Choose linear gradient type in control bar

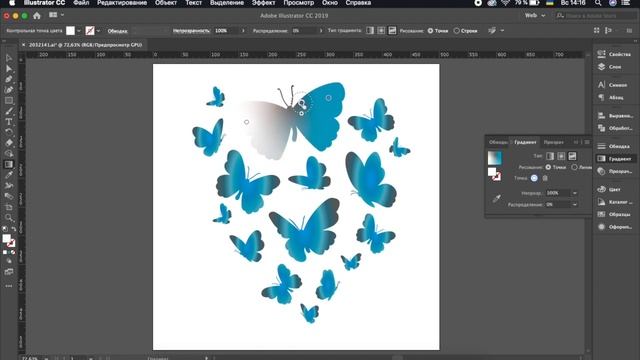(370, 31)
